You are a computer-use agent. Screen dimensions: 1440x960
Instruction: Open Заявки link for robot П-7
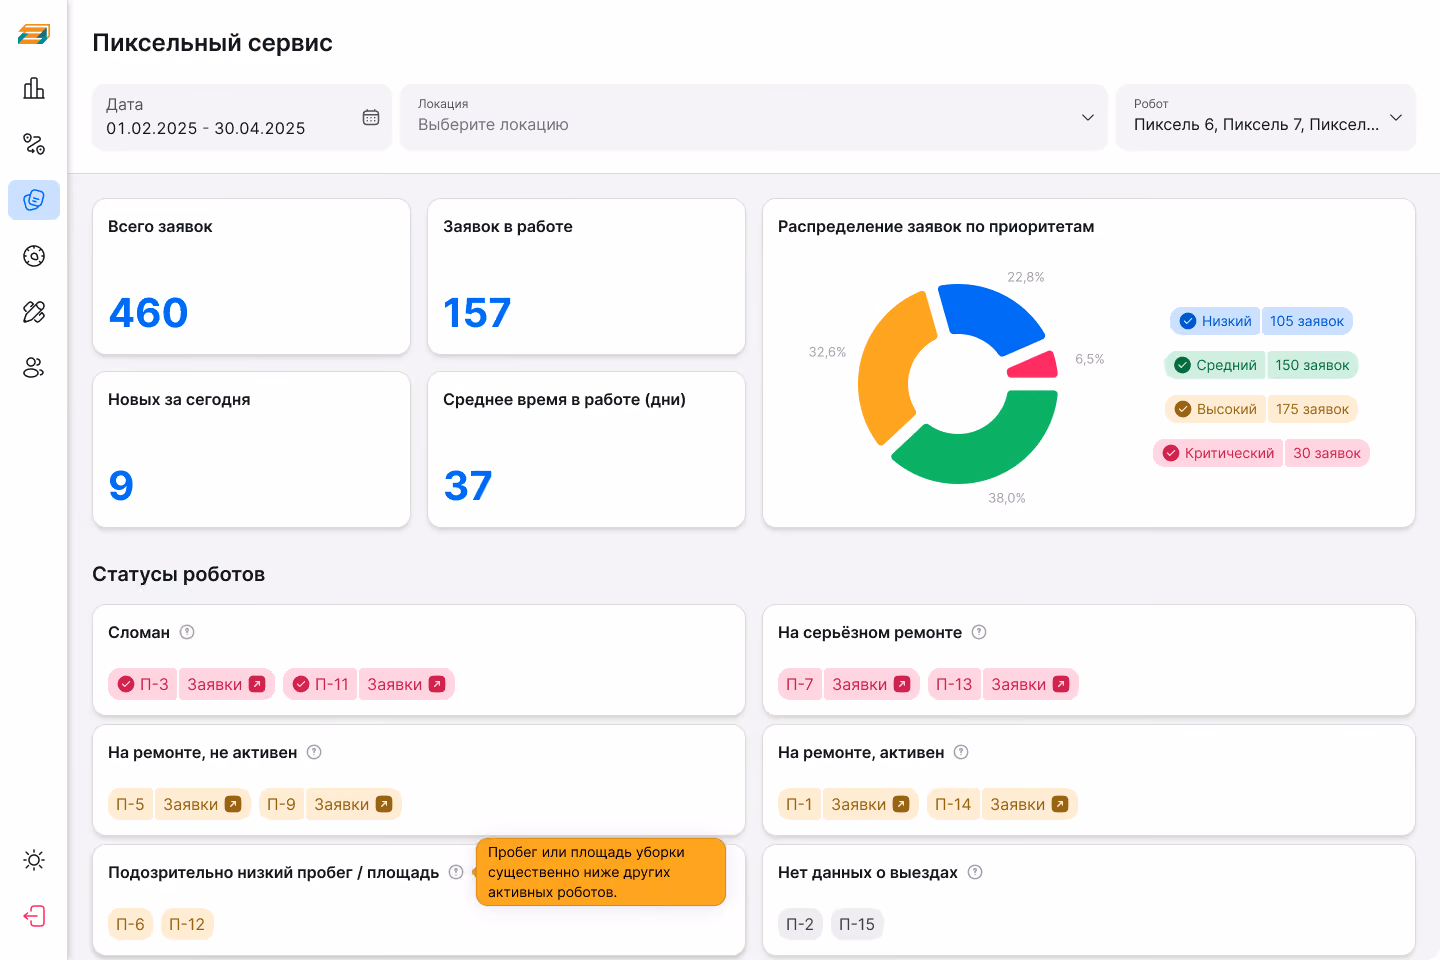(x=871, y=684)
